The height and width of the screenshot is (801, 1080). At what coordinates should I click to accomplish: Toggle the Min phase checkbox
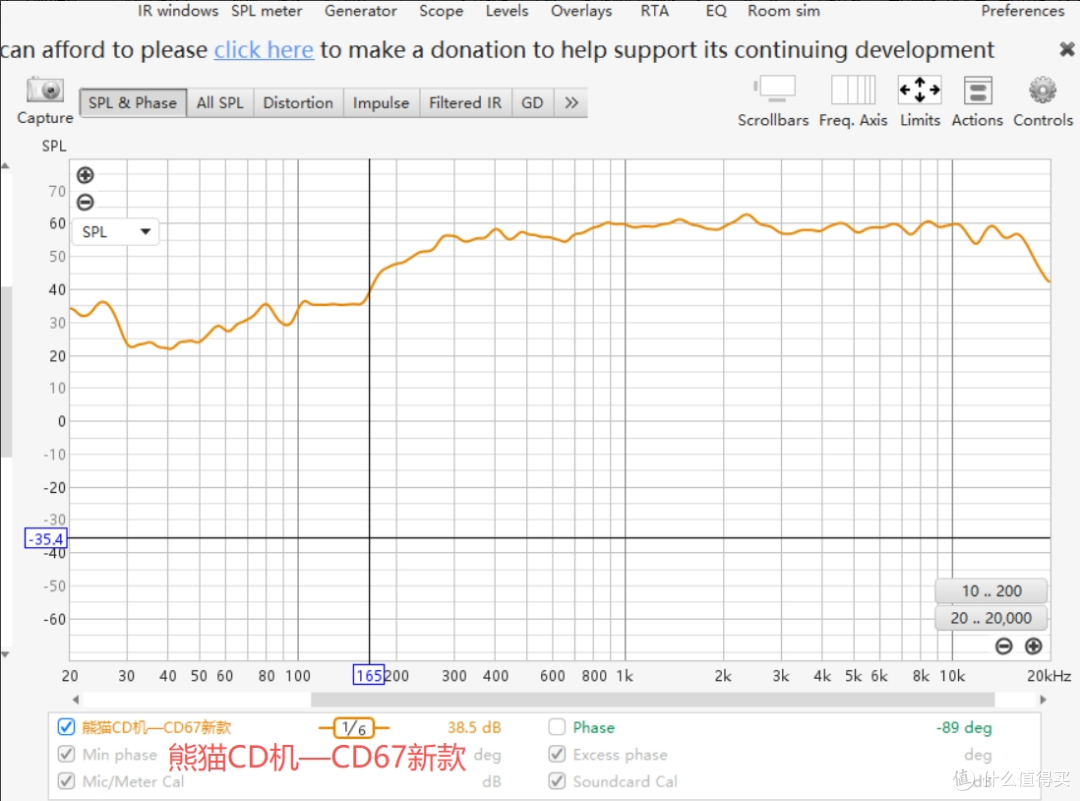click(66, 754)
